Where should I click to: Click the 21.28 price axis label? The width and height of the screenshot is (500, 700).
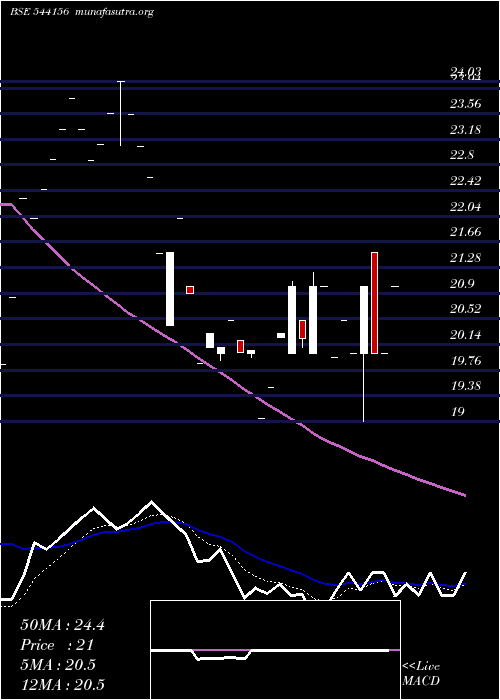coord(465,258)
